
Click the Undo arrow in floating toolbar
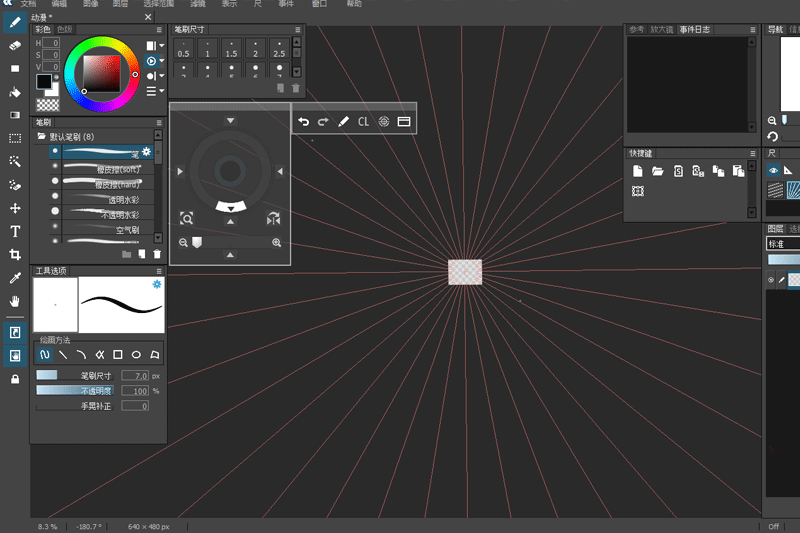coord(304,121)
